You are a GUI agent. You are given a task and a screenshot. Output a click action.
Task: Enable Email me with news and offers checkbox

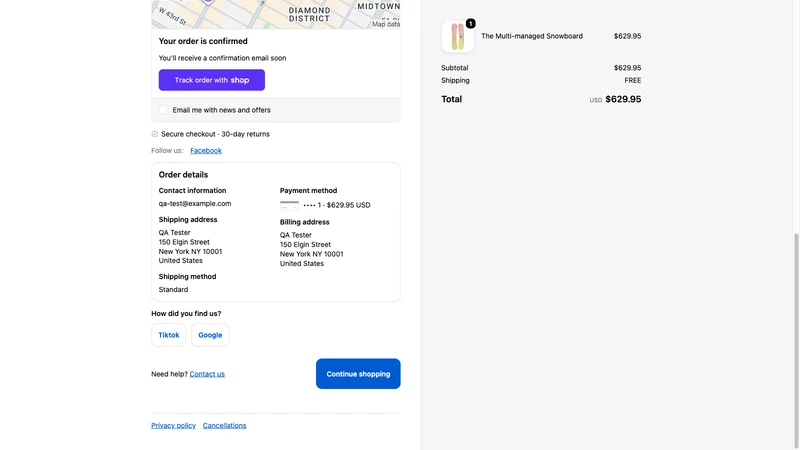[163, 110]
